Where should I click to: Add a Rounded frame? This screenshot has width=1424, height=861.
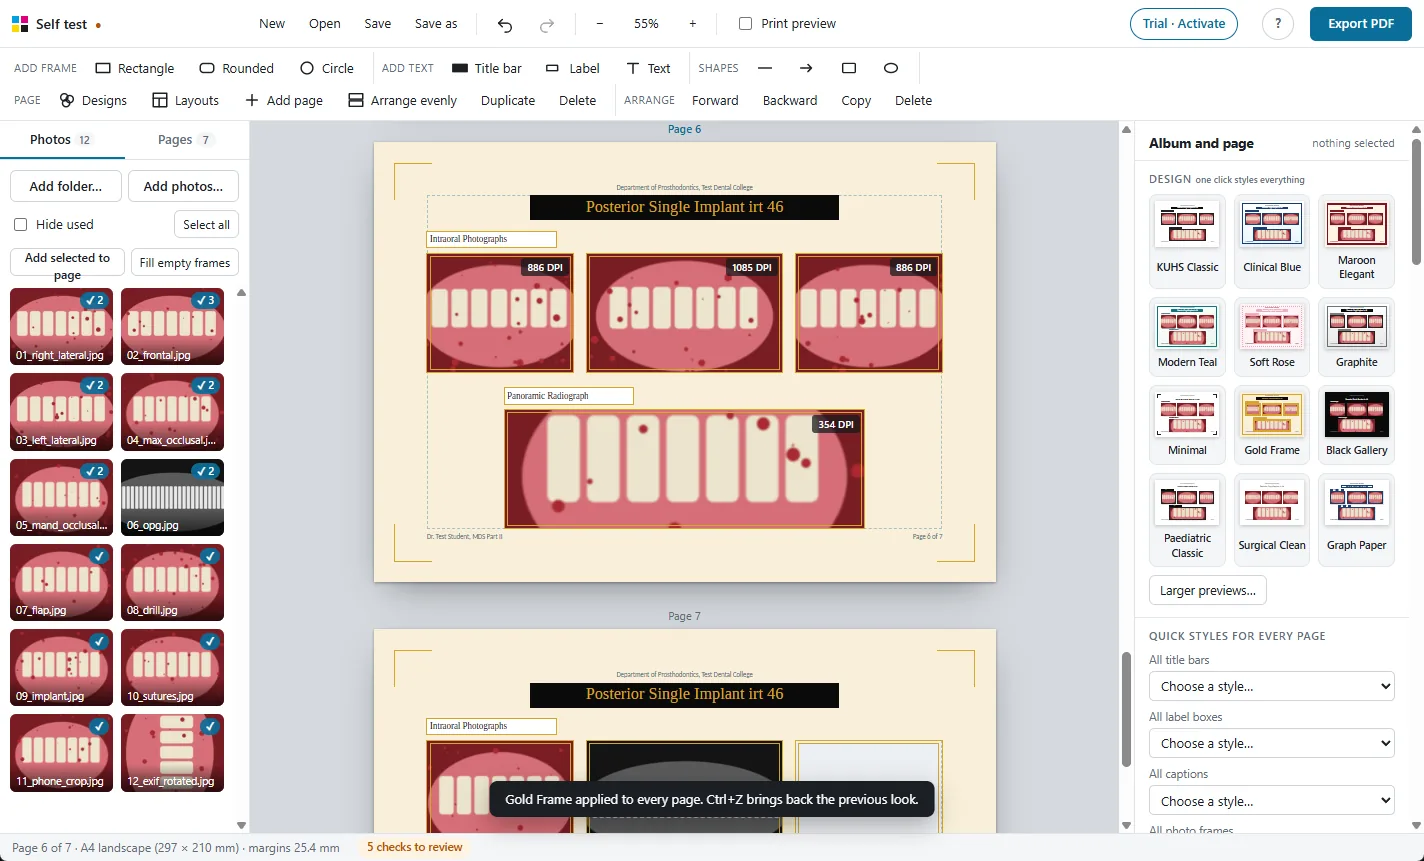[237, 68]
